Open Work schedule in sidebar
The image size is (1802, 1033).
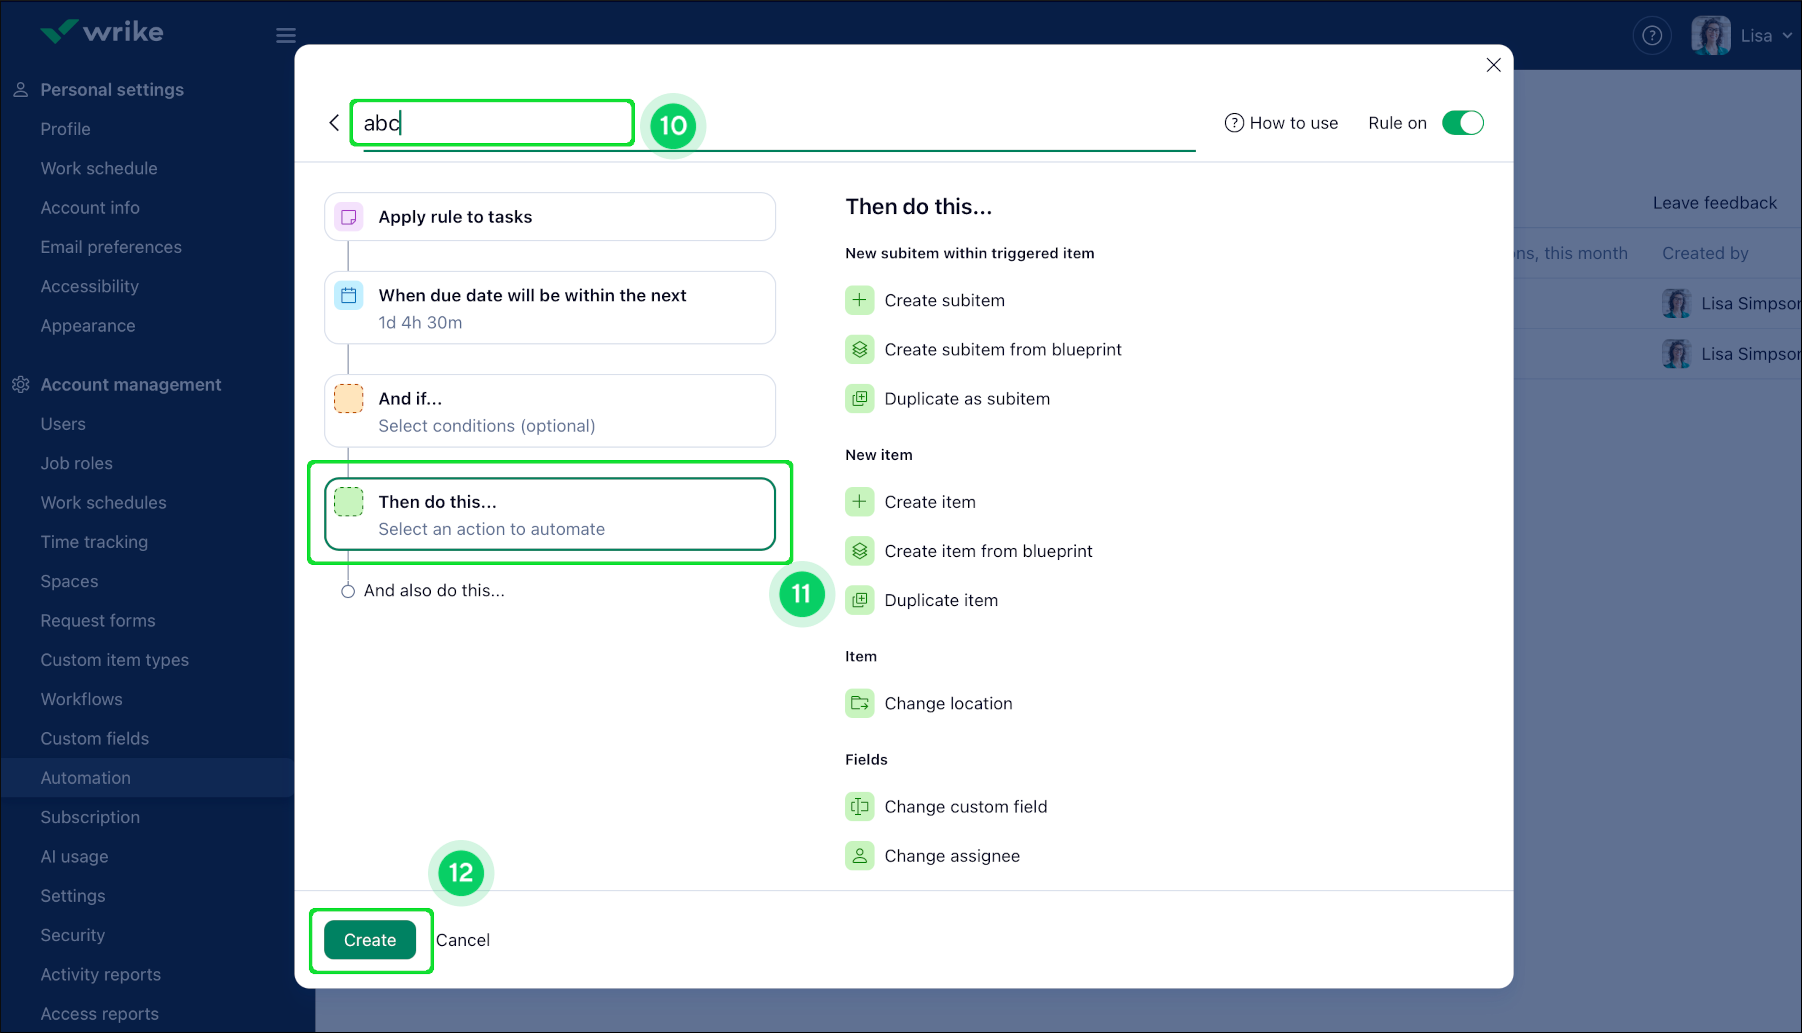[x=99, y=168]
